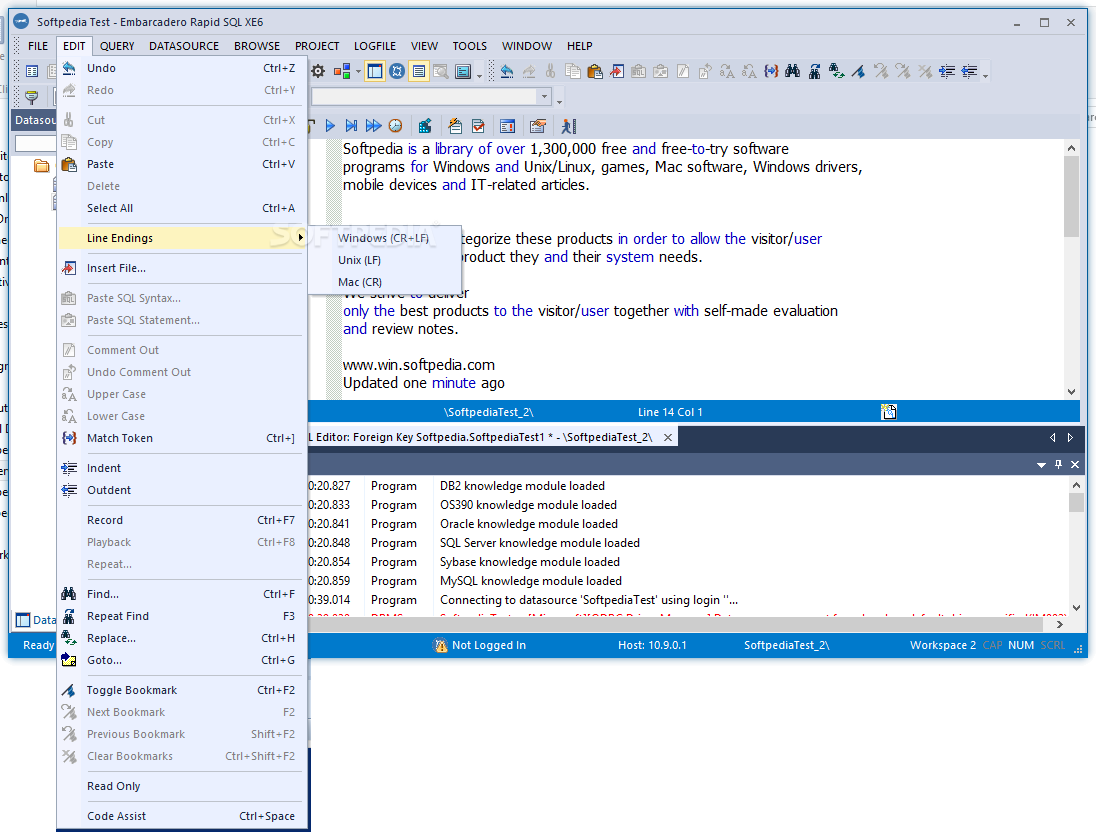Viewport: 1096px width, 832px height.
Task: Click the editor vertical scrollbar thumb
Action: 1071,196
